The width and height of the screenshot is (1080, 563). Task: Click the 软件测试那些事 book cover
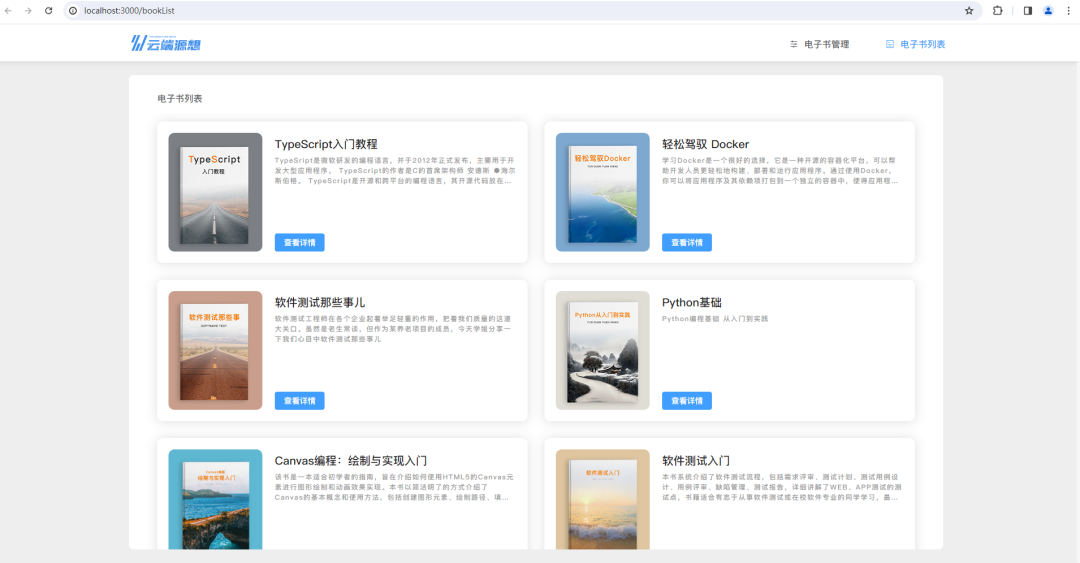coord(216,350)
